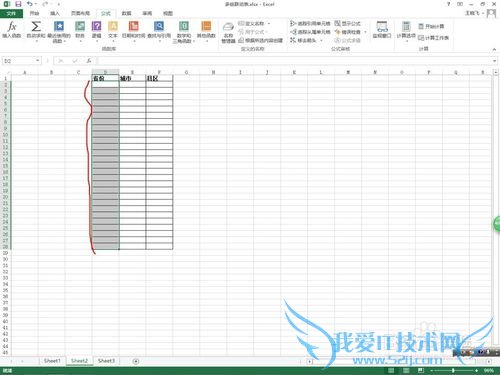Open the Undo history dropdown arrow
Image resolution: width=500 pixels, height=375 pixels.
(36, 4)
